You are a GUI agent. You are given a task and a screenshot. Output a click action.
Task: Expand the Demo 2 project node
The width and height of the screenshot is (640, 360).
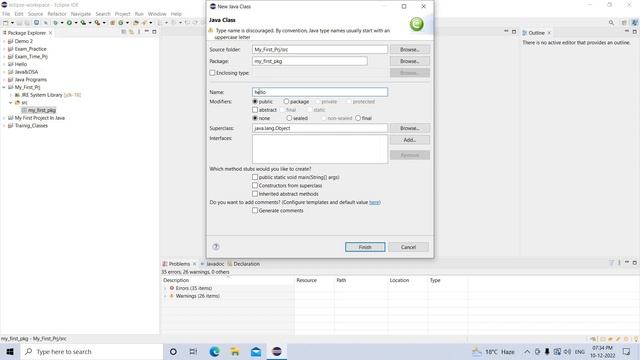point(4,41)
